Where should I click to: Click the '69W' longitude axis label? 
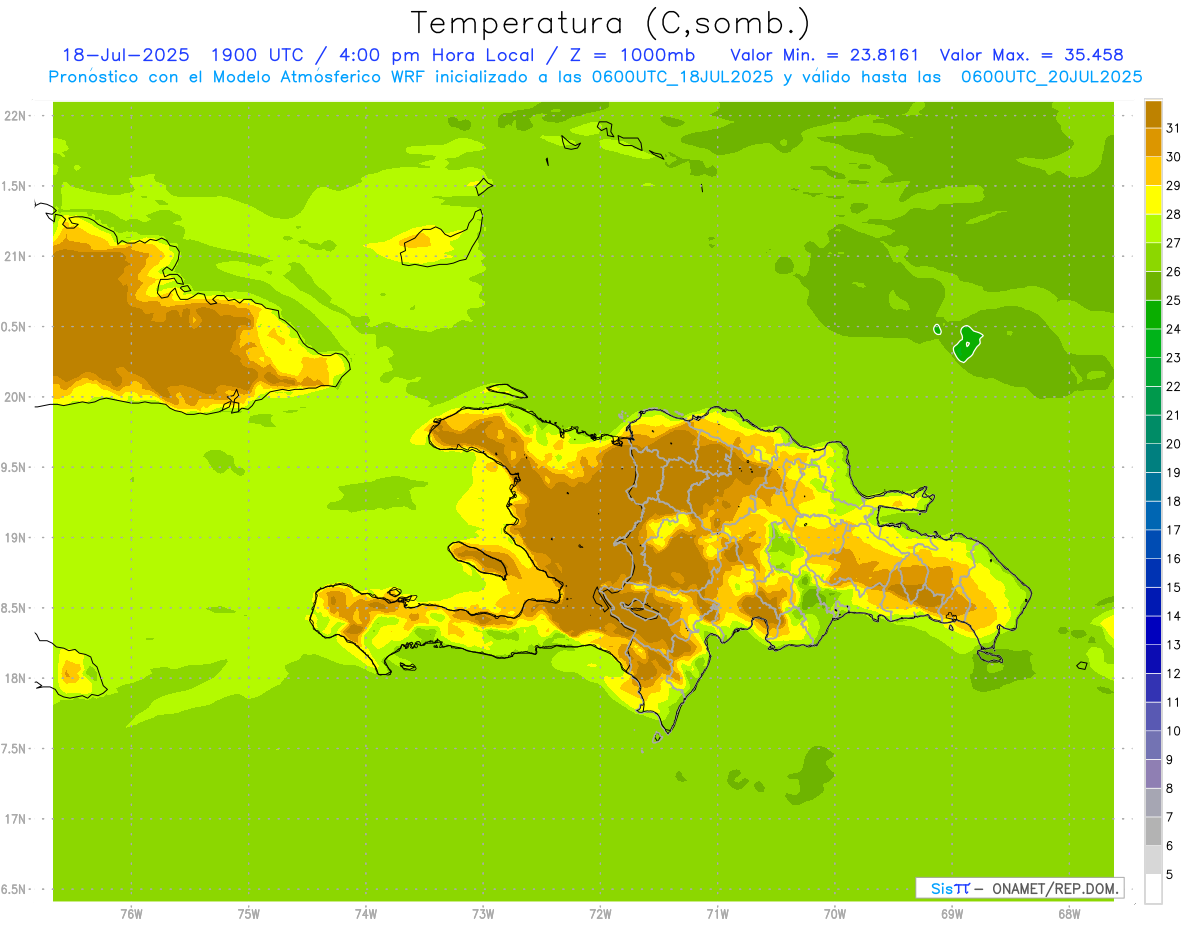pos(952,914)
